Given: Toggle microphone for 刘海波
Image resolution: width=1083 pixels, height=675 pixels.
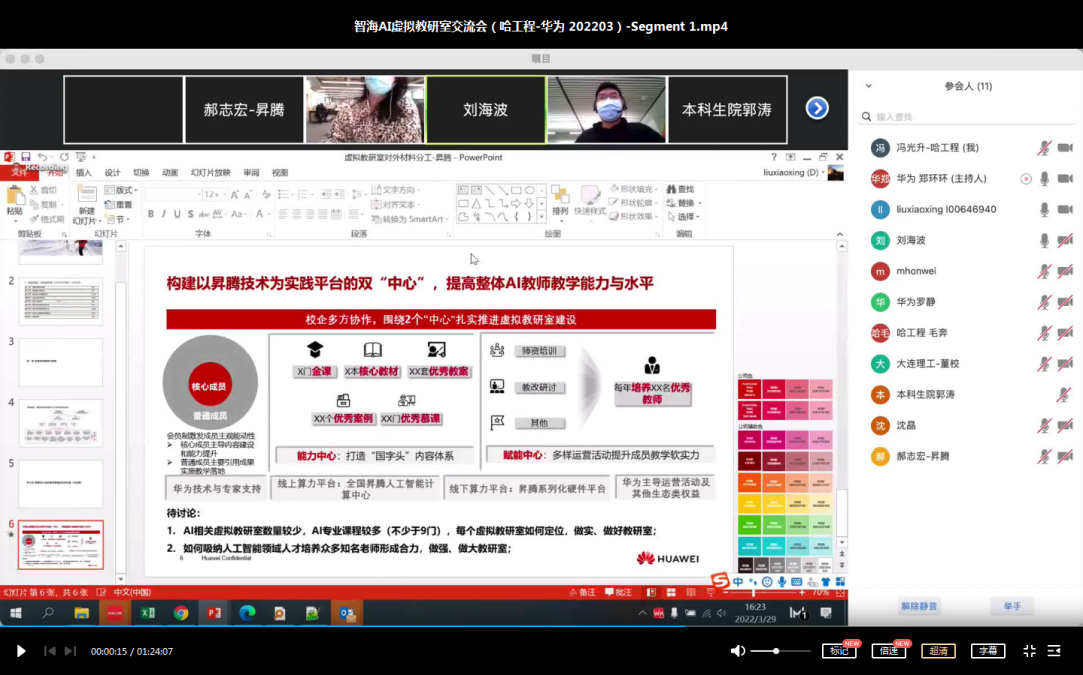Looking at the screenshot, I should (1044, 240).
